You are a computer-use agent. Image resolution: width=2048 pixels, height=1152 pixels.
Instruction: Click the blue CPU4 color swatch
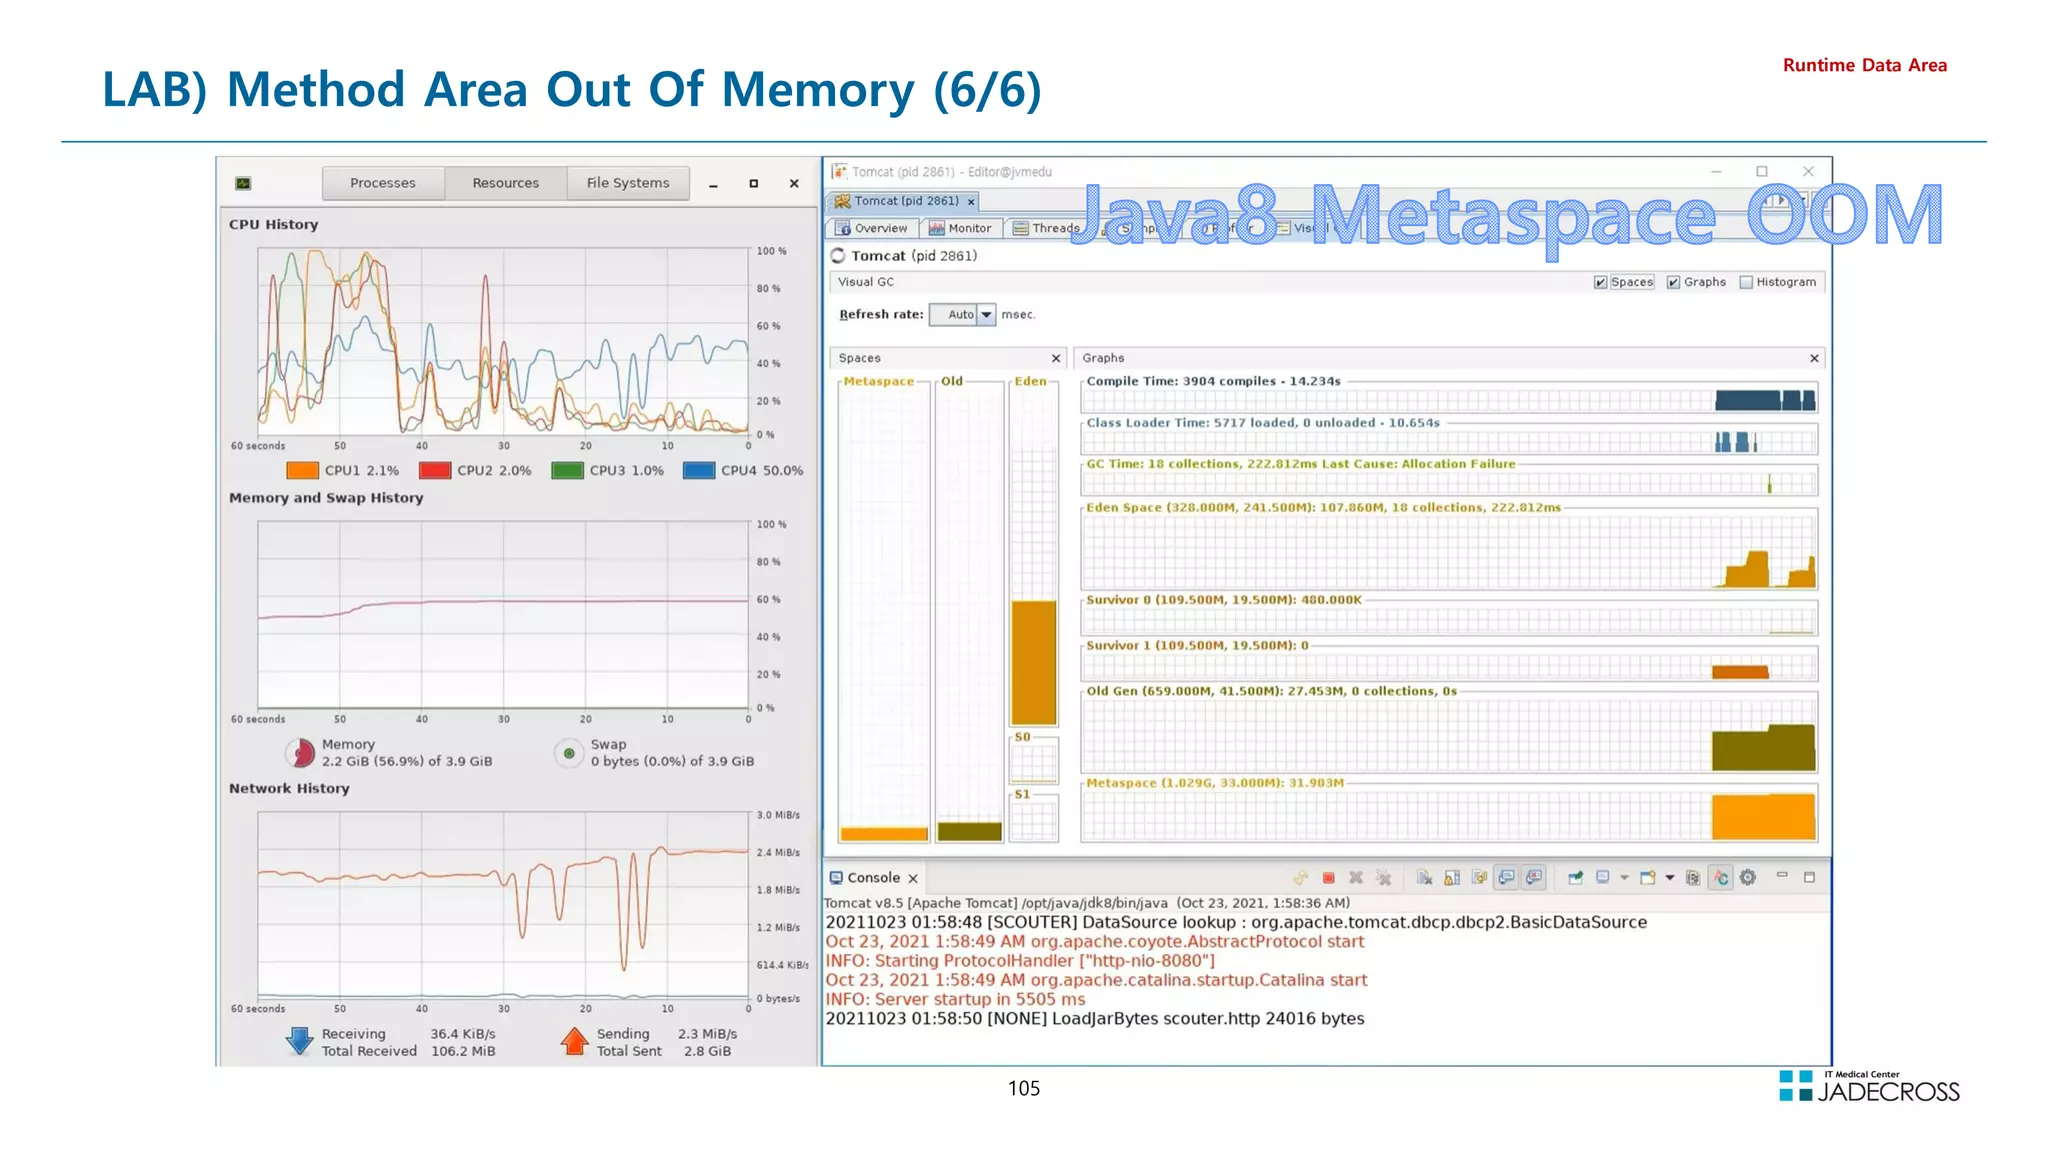pos(699,471)
